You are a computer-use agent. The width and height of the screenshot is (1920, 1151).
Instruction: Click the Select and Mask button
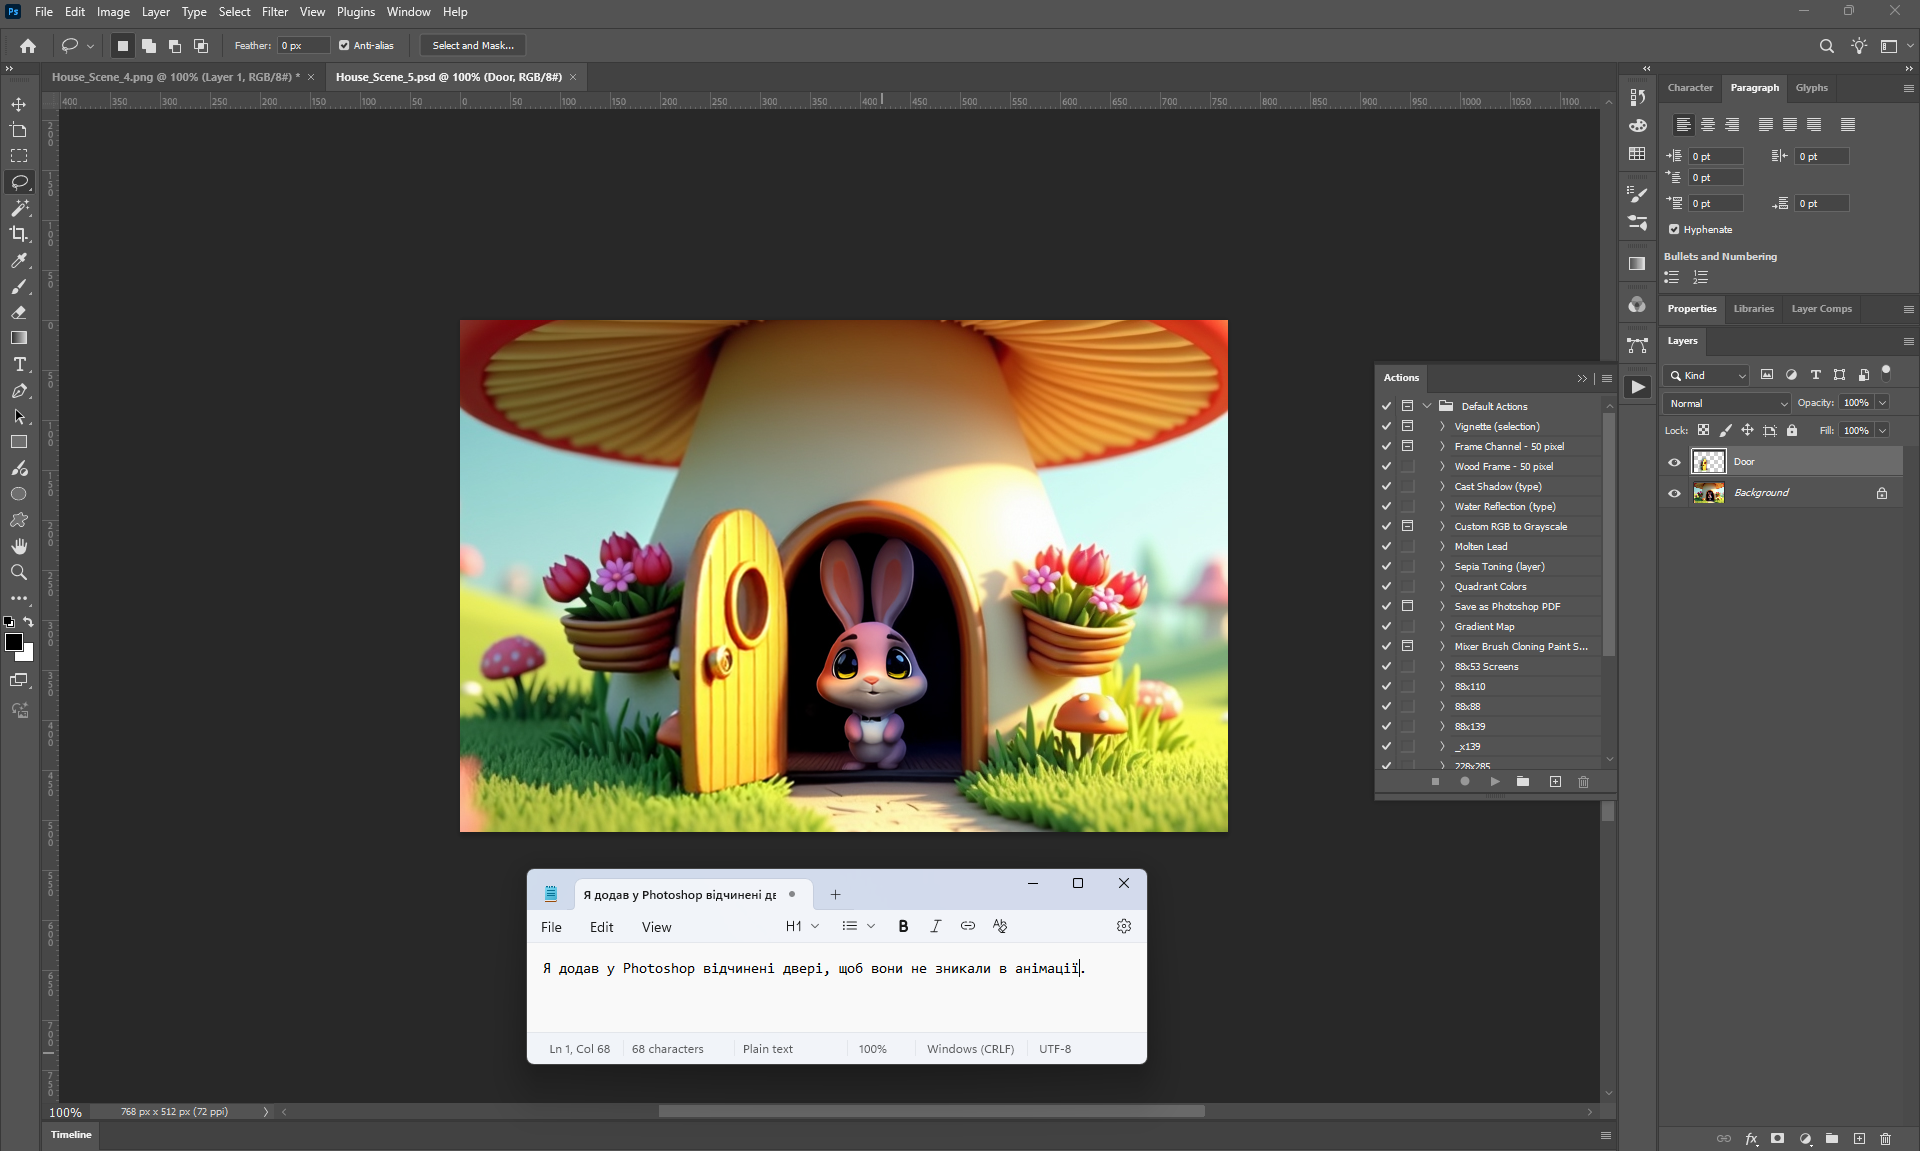pyautogui.click(x=473, y=46)
